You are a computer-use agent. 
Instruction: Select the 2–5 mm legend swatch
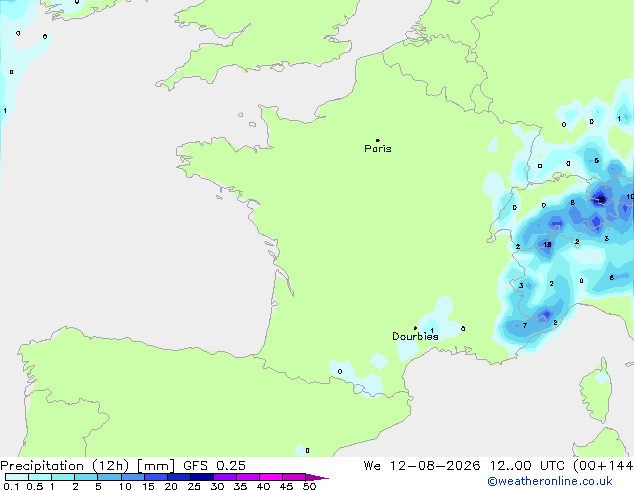tap(86, 477)
